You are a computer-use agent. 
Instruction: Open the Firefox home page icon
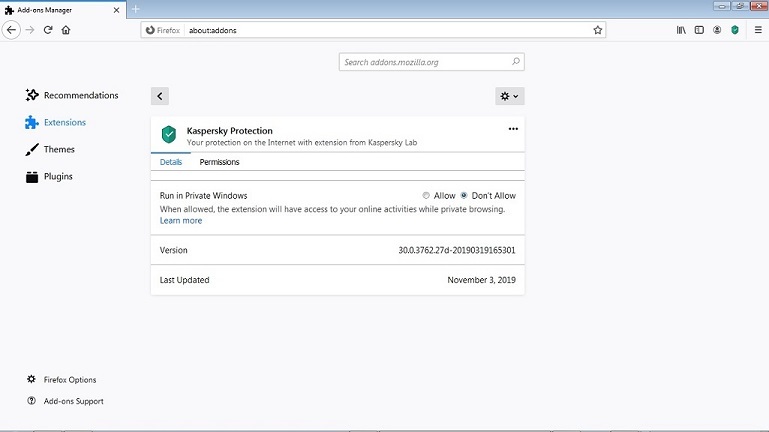[66, 30]
